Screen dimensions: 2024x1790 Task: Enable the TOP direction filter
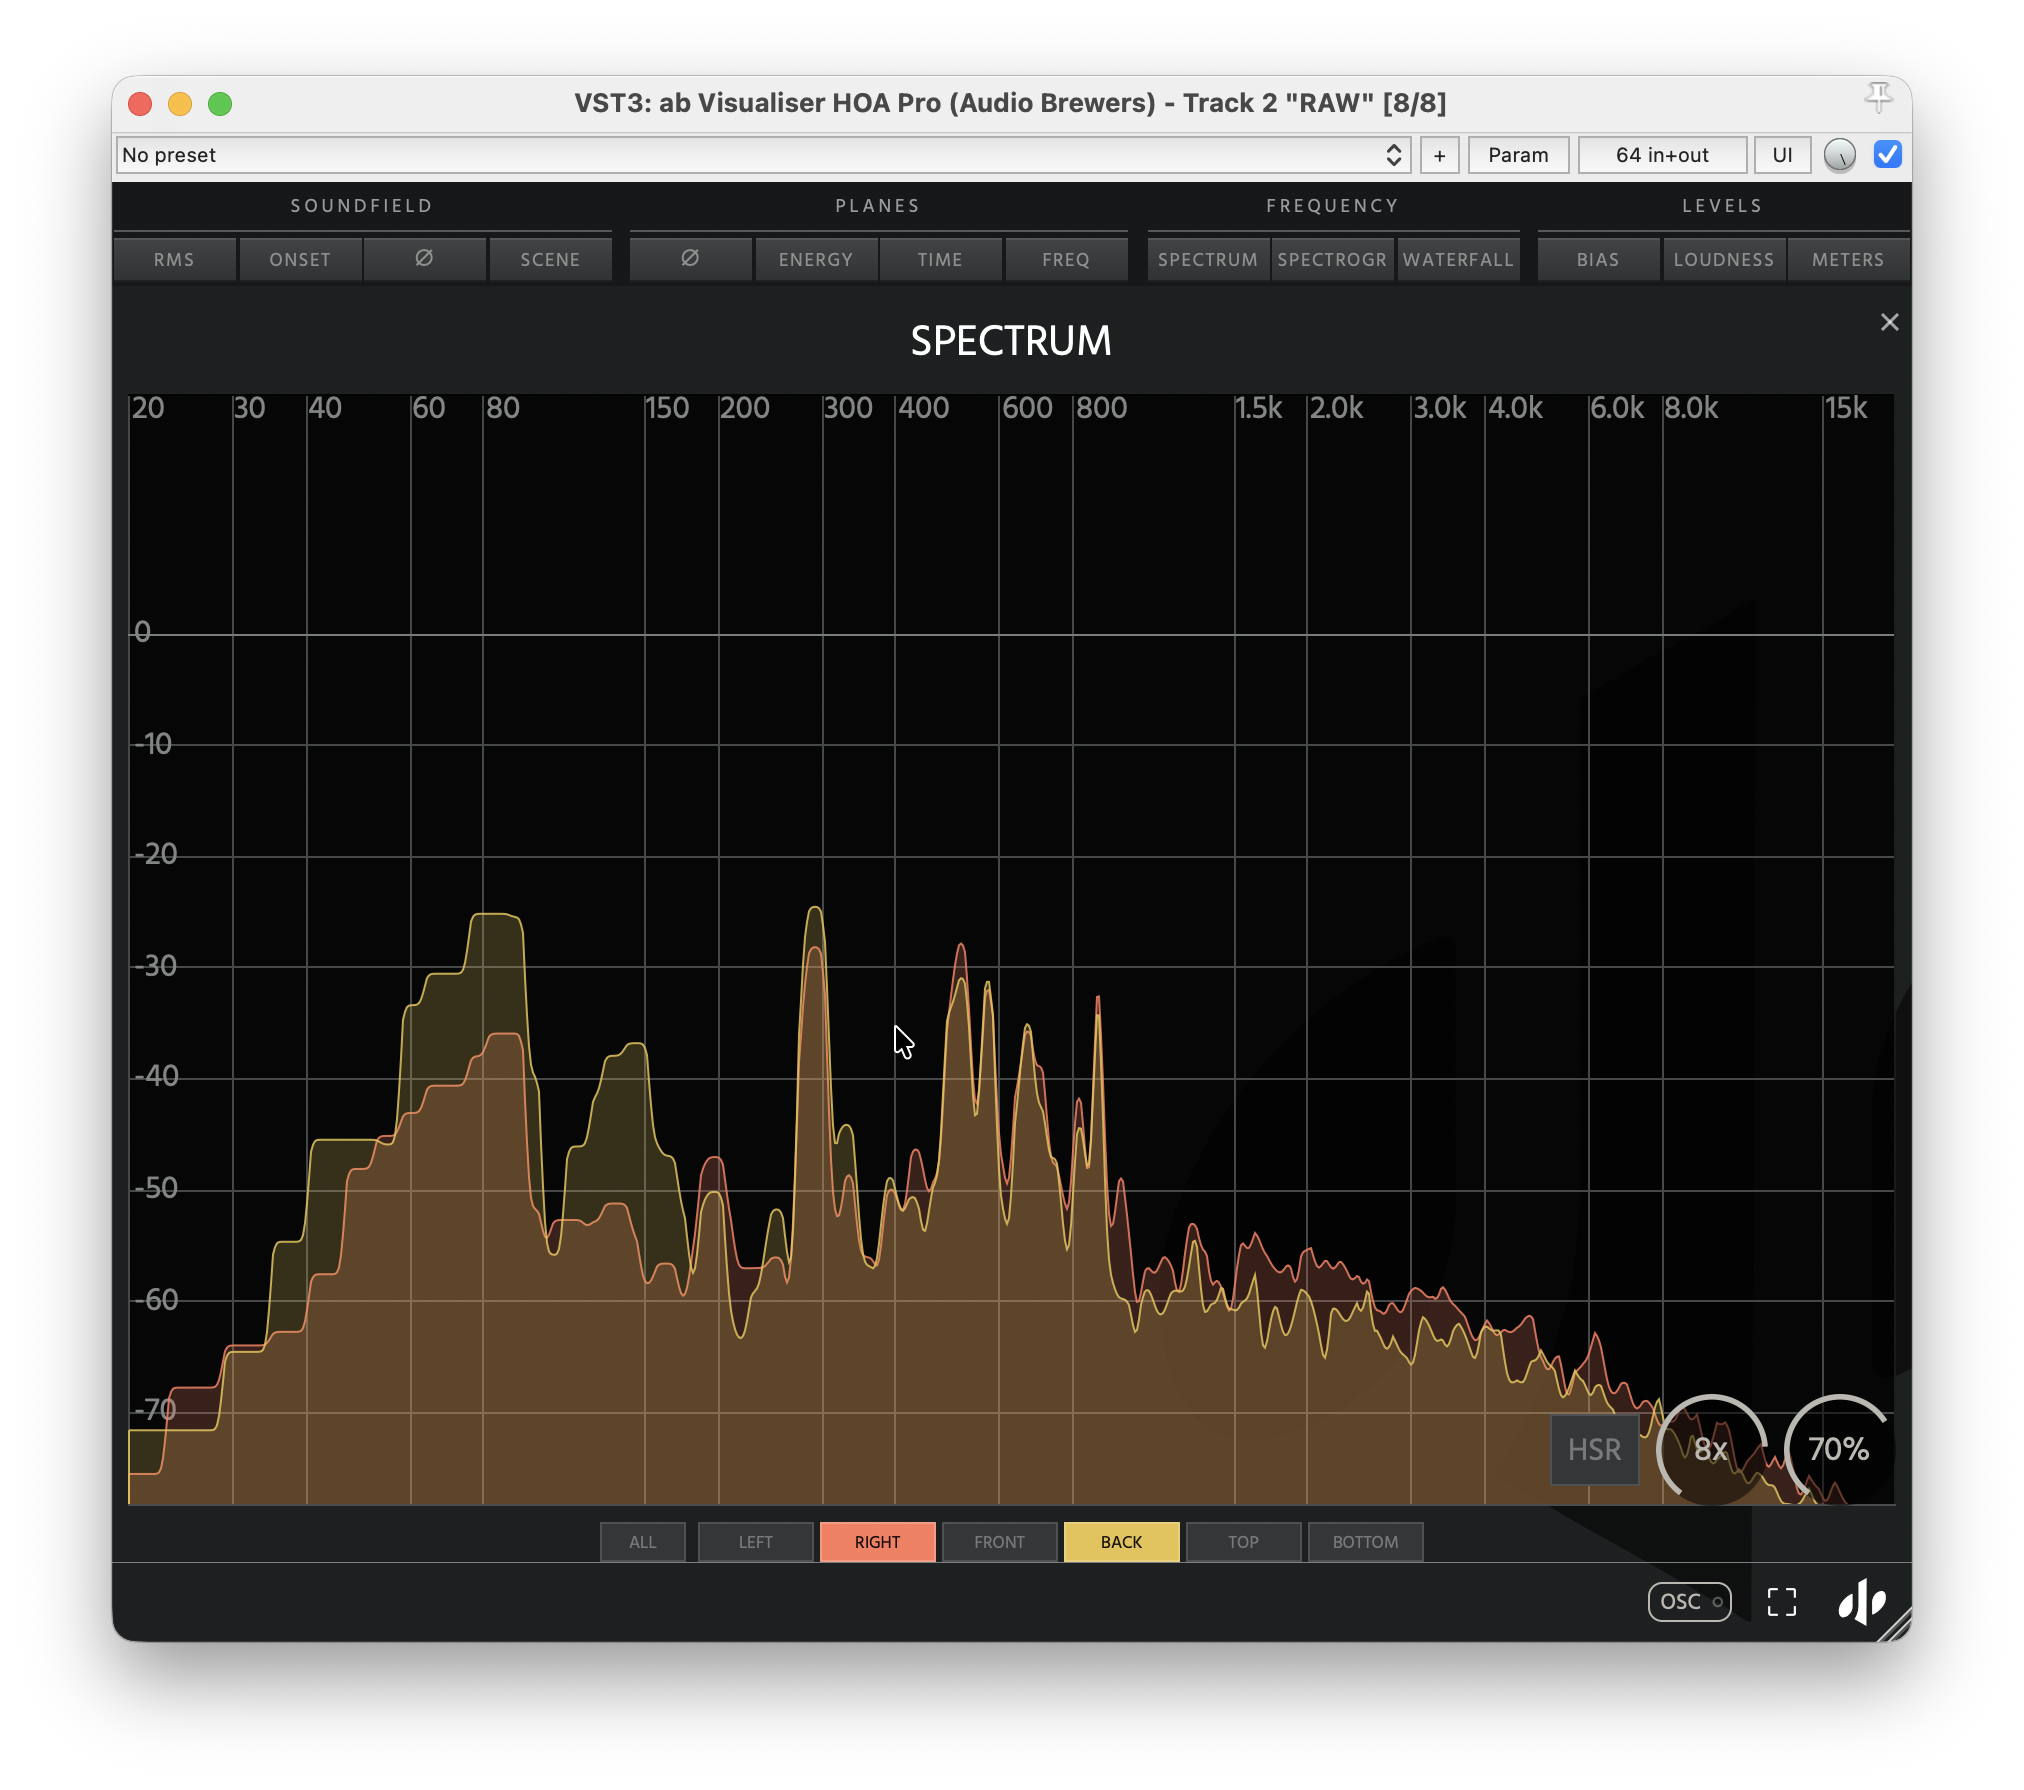click(x=1244, y=1542)
